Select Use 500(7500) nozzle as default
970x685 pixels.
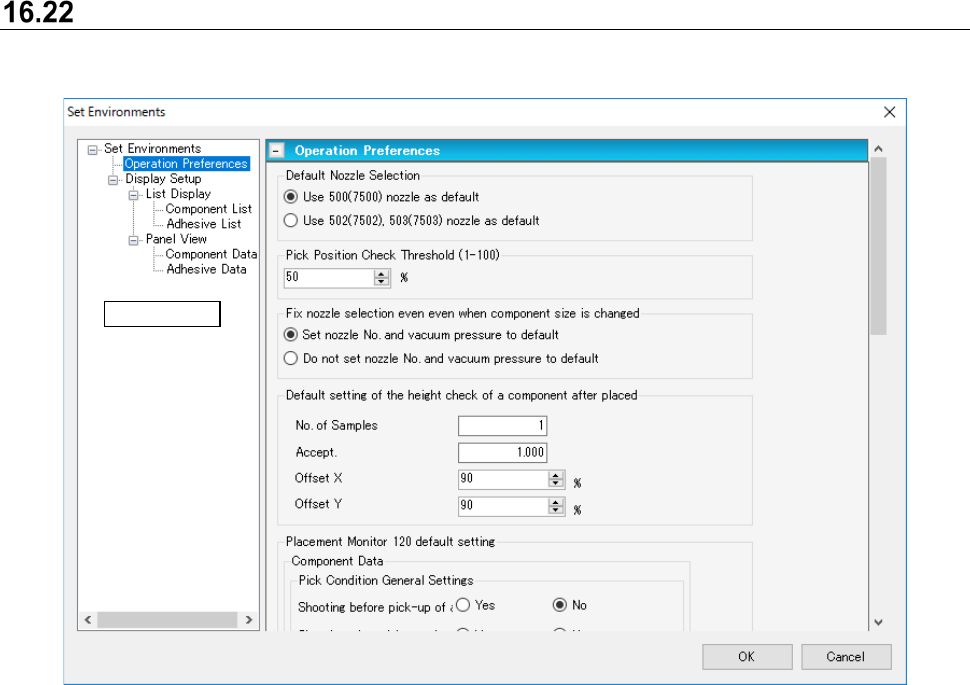click(291, 197)
